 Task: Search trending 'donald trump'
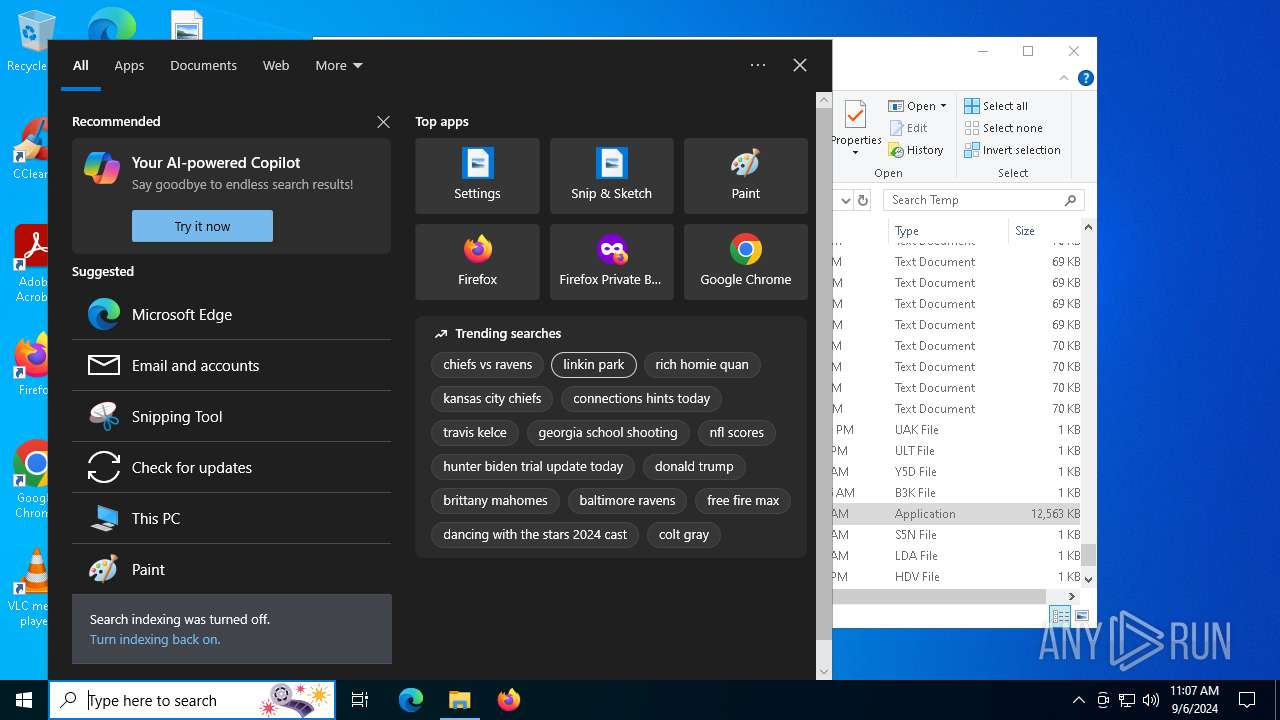point(694,467)
